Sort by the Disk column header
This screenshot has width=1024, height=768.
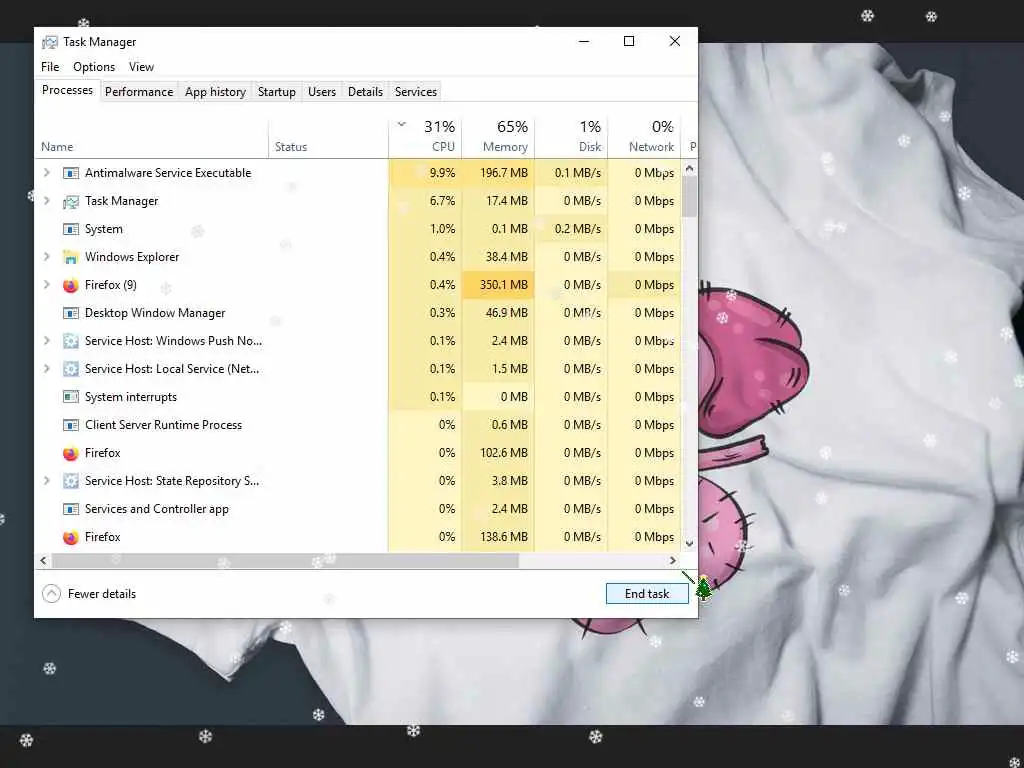pos(571,138)
